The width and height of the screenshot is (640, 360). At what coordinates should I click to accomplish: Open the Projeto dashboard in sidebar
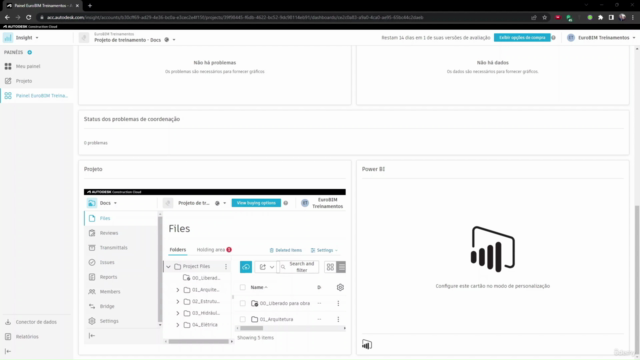24,81
